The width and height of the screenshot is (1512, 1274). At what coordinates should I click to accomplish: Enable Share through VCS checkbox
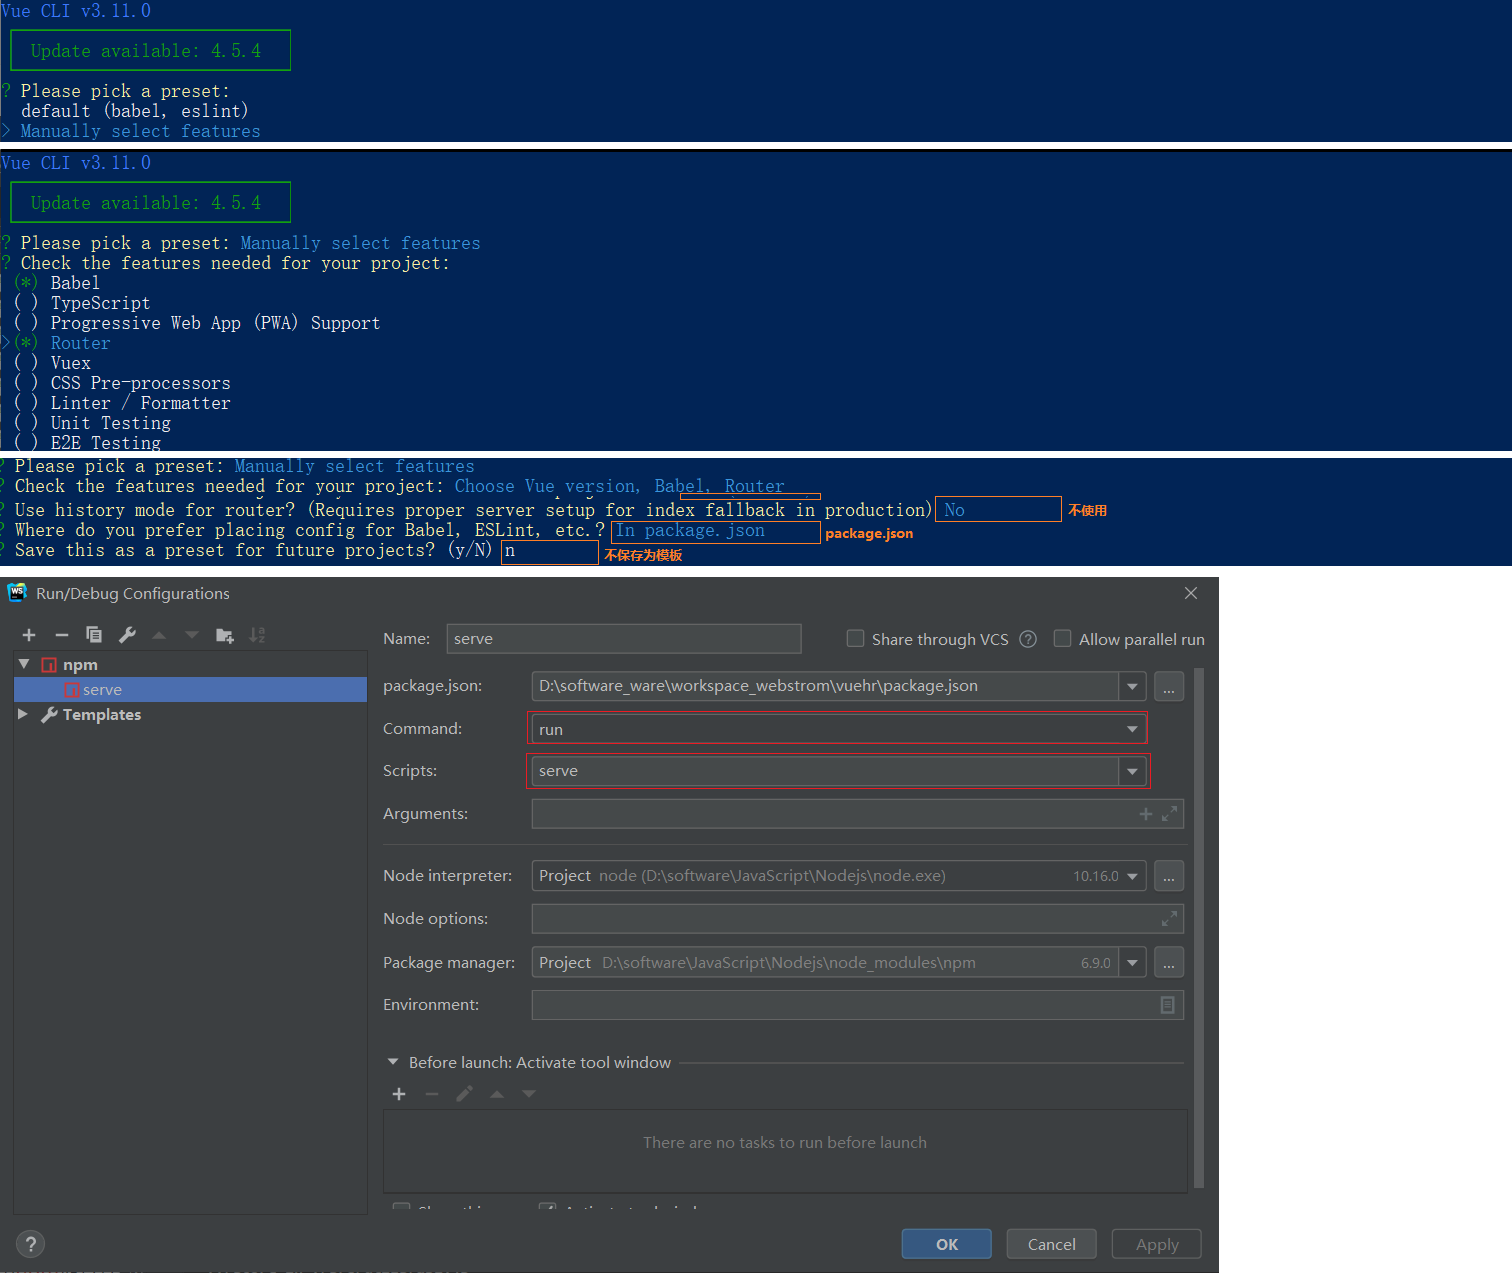click(x=855, y=639)
